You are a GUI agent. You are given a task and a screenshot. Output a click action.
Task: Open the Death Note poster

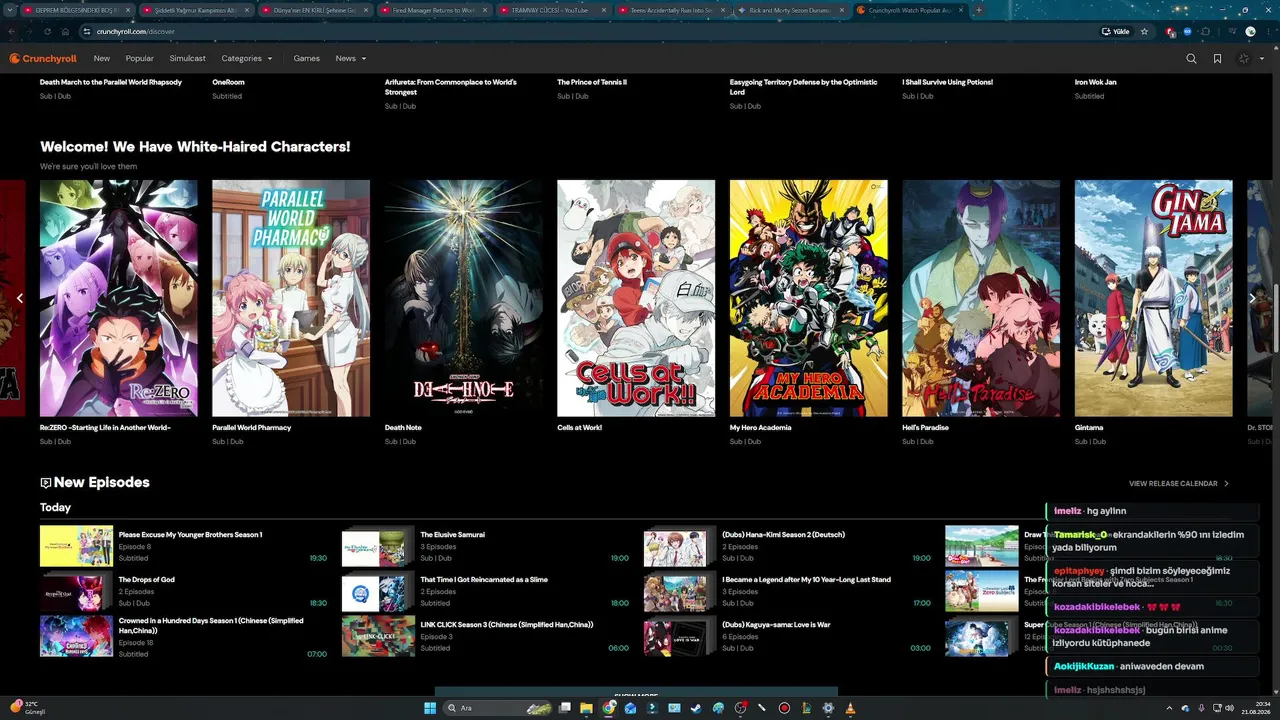(x=464, y=298)
